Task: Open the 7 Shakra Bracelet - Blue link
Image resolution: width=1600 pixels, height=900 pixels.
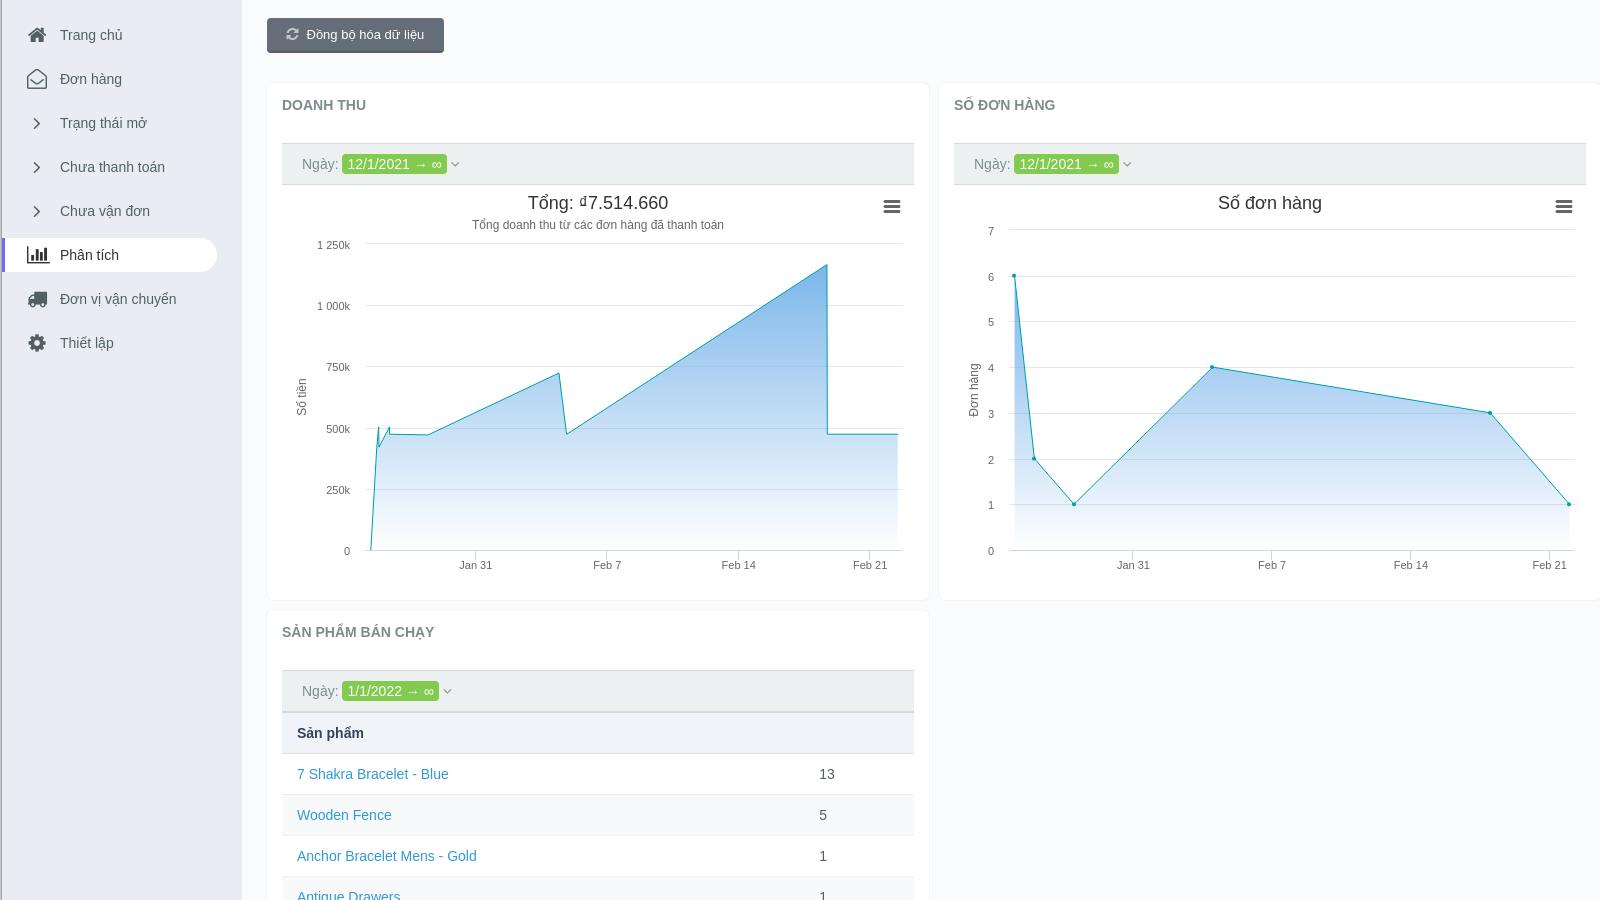Action: [373, 774]
